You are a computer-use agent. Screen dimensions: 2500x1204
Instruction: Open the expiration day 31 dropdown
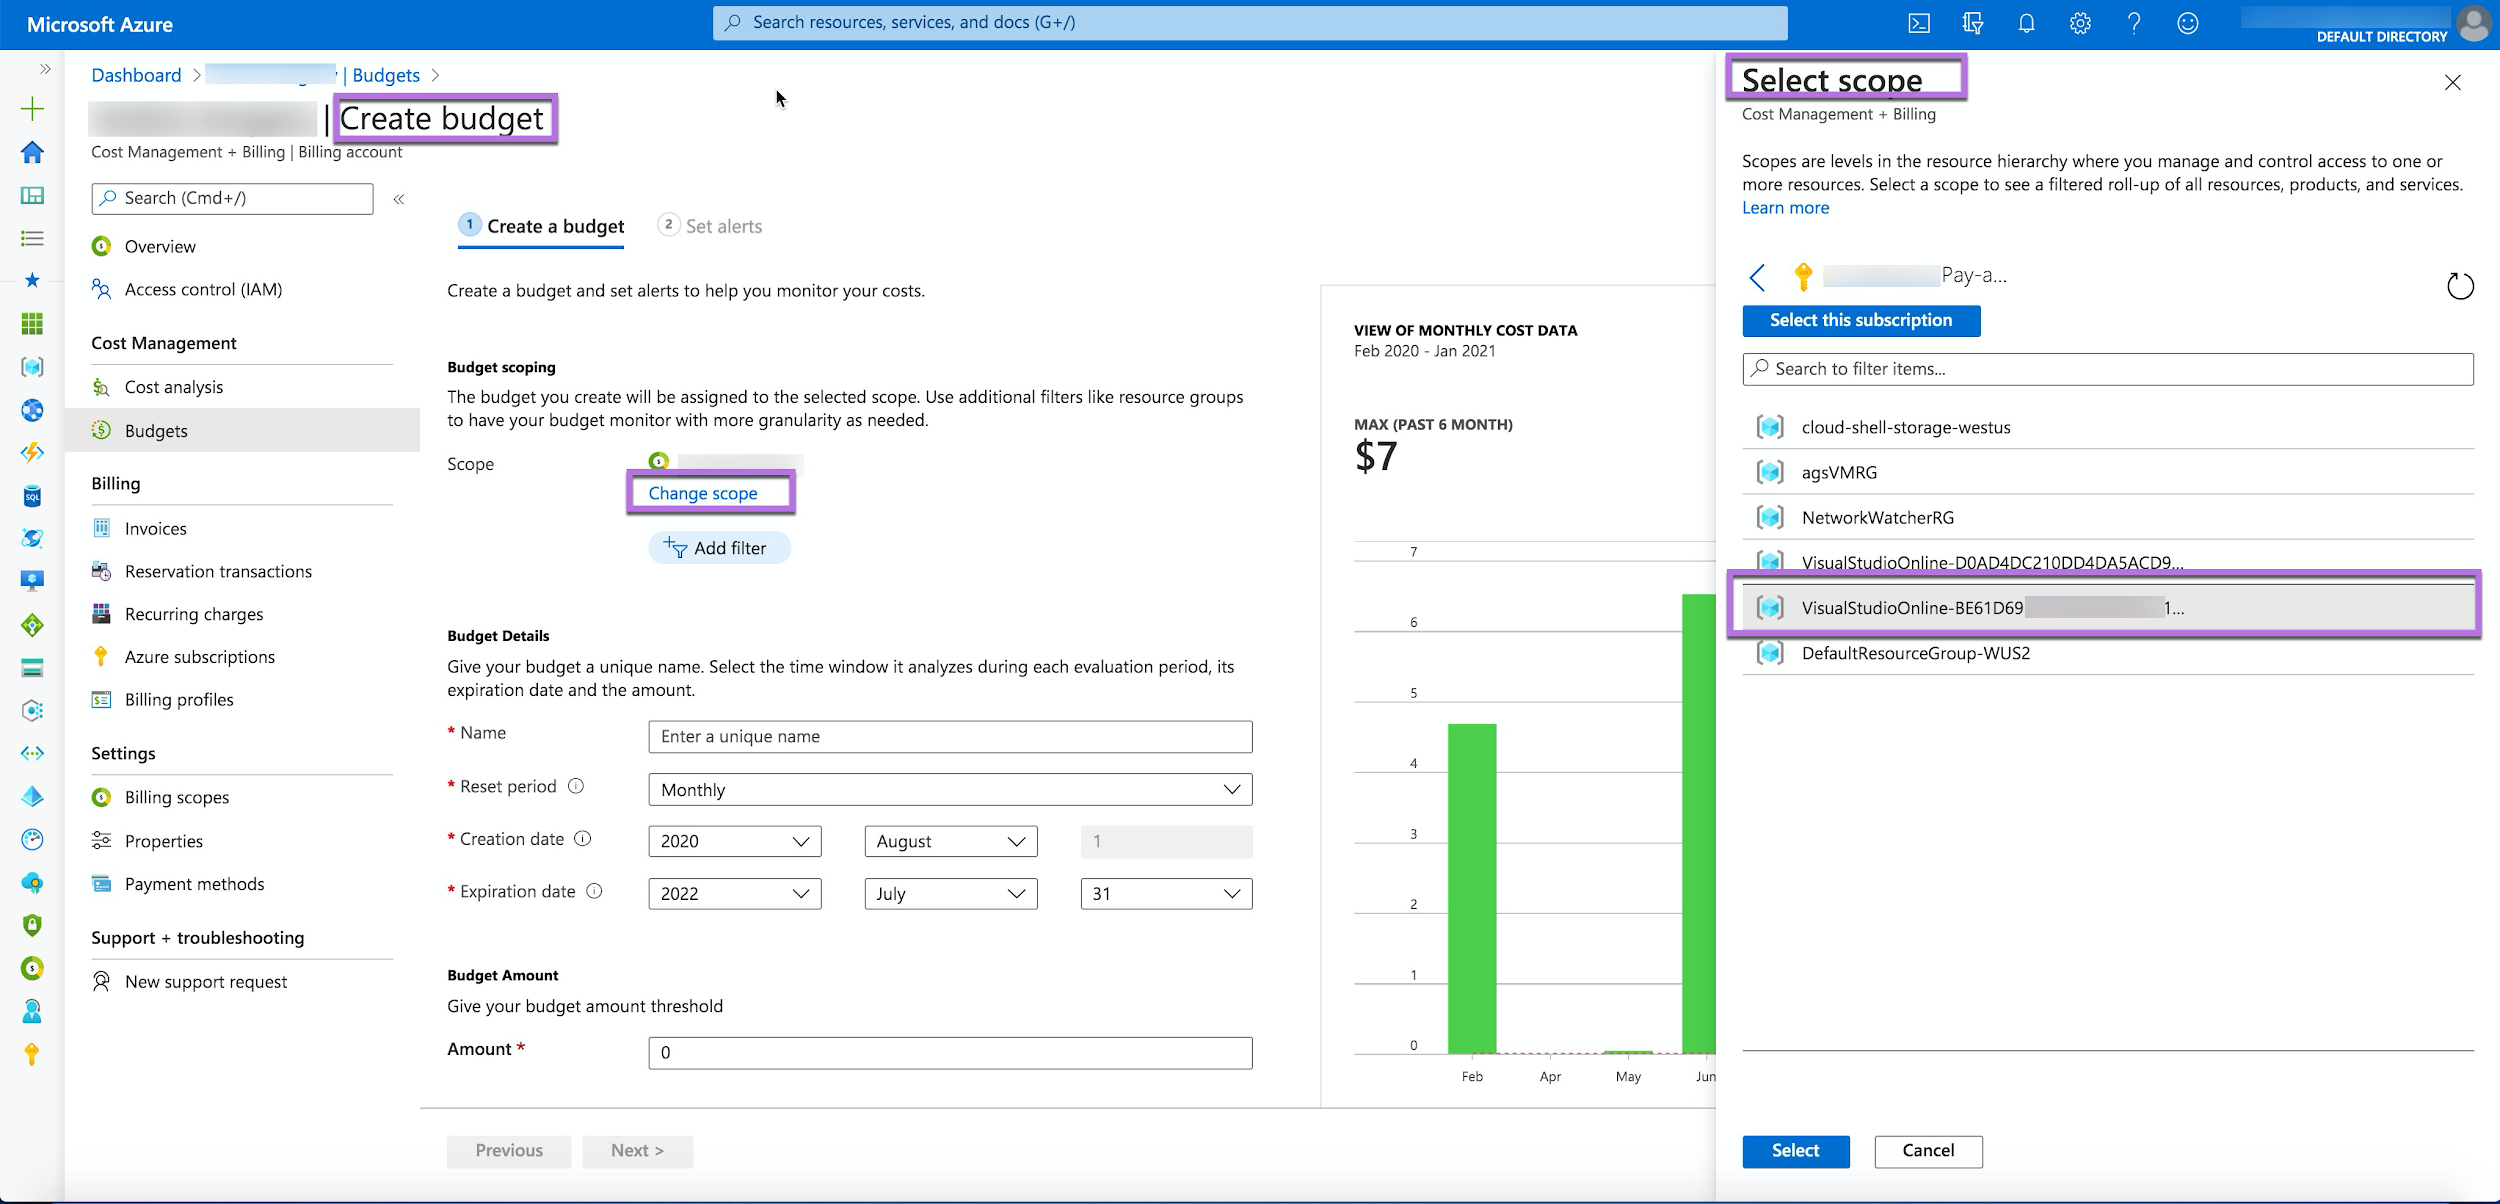coord(1166,894)
